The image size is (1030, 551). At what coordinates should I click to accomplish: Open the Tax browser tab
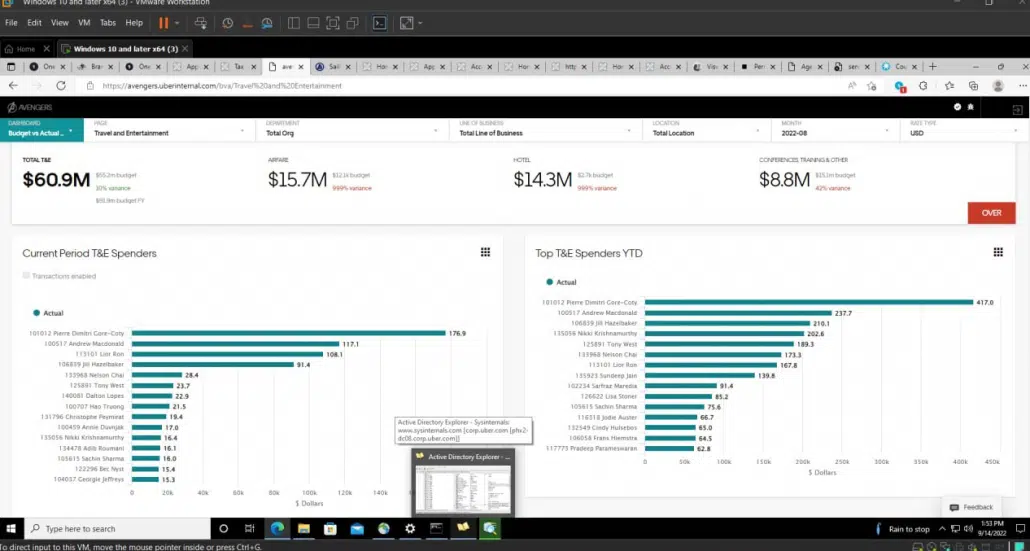point(240,66)
